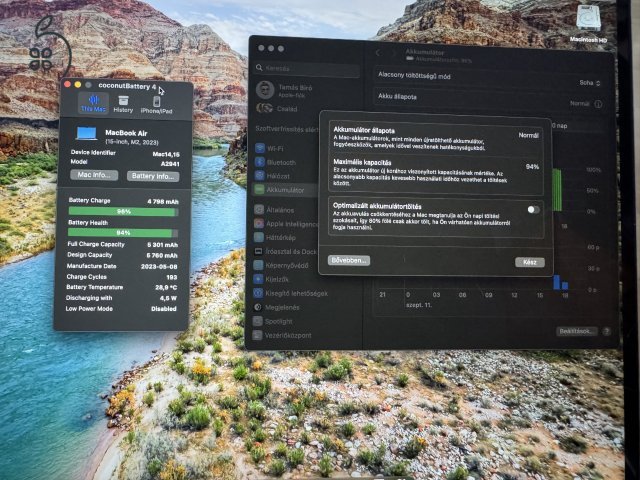Click Battery Temperature value 28,9 °C
This screenshot has height=480, width=640.
tap(166, 287)
